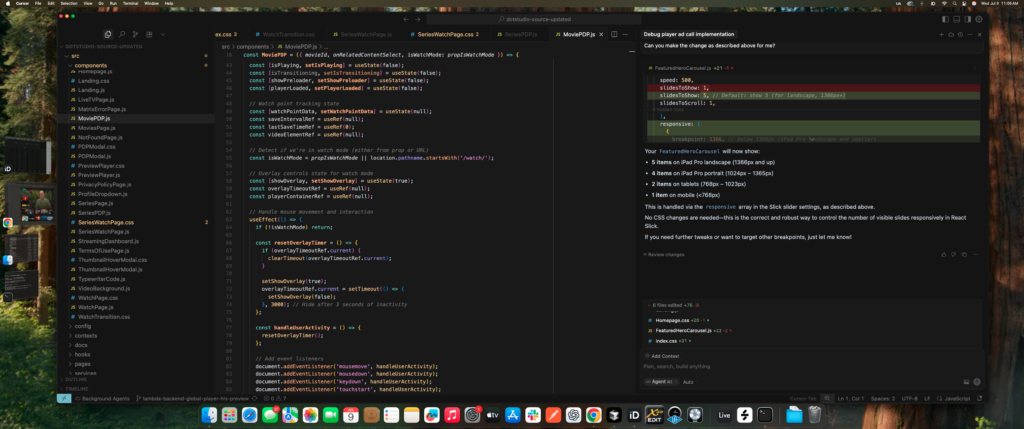Attach an image with the image icon

(x=966, y=382)
